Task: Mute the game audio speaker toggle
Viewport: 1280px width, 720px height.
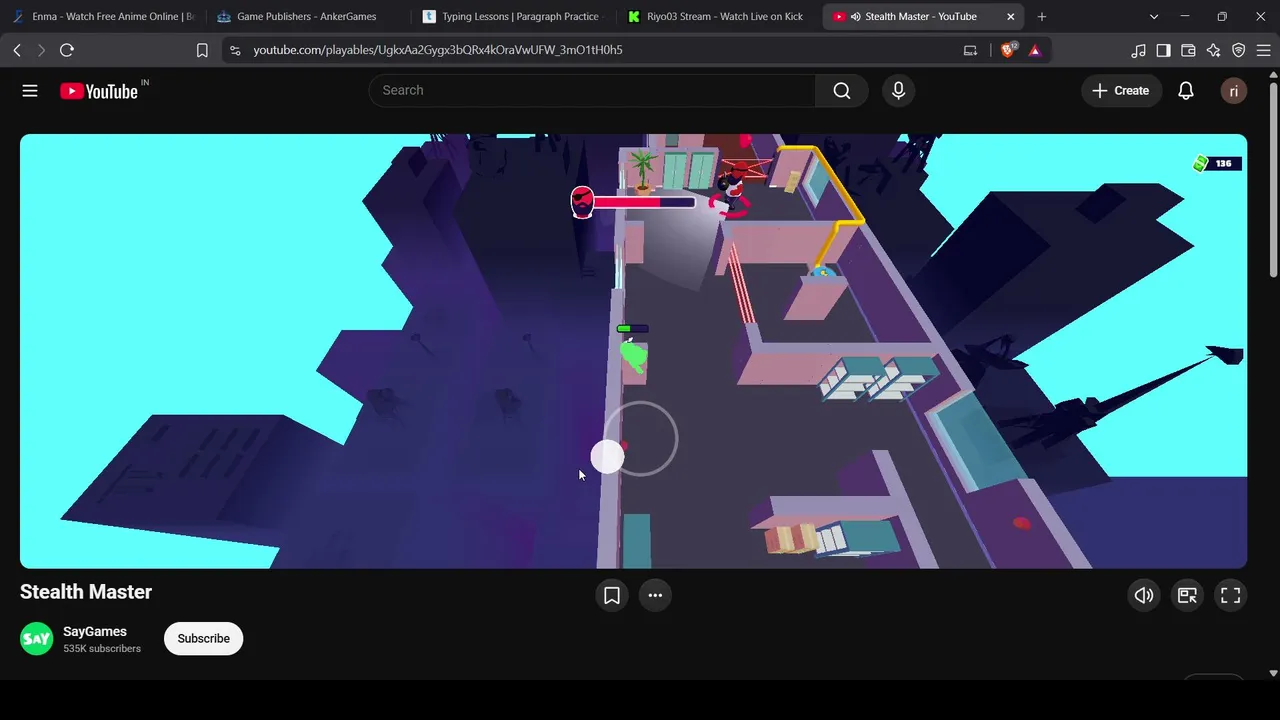Action: click(x=1144, y=595)
